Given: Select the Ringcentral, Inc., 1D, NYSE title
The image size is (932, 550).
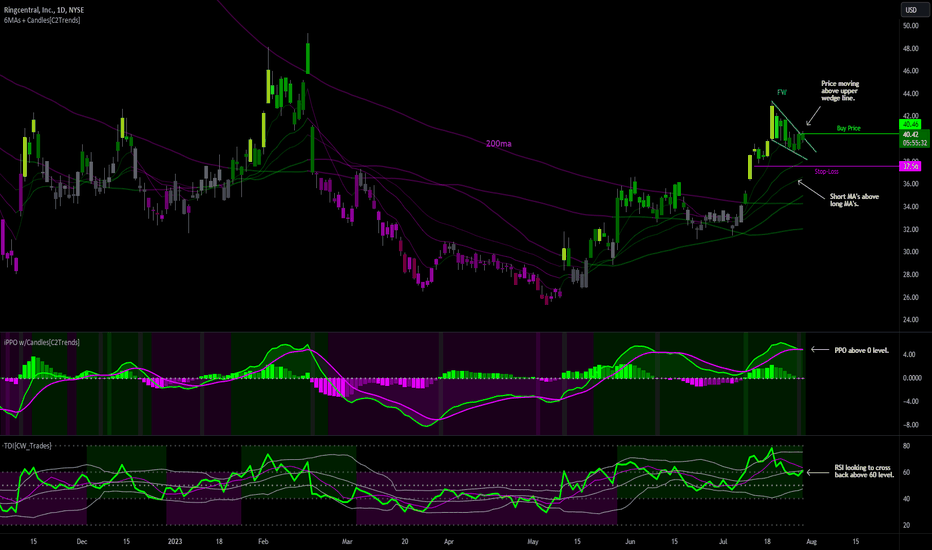Looking at the screenshot, I should click(43, 10).
